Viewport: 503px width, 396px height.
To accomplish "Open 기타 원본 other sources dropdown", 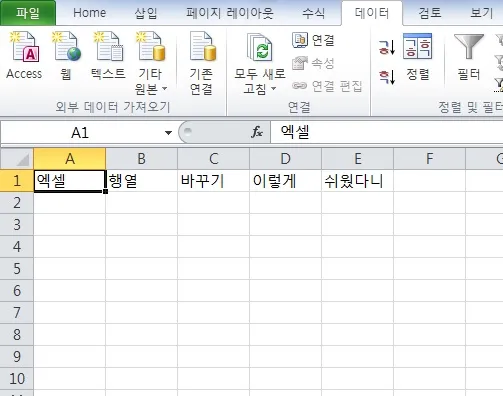I will [x=151, y=63].
